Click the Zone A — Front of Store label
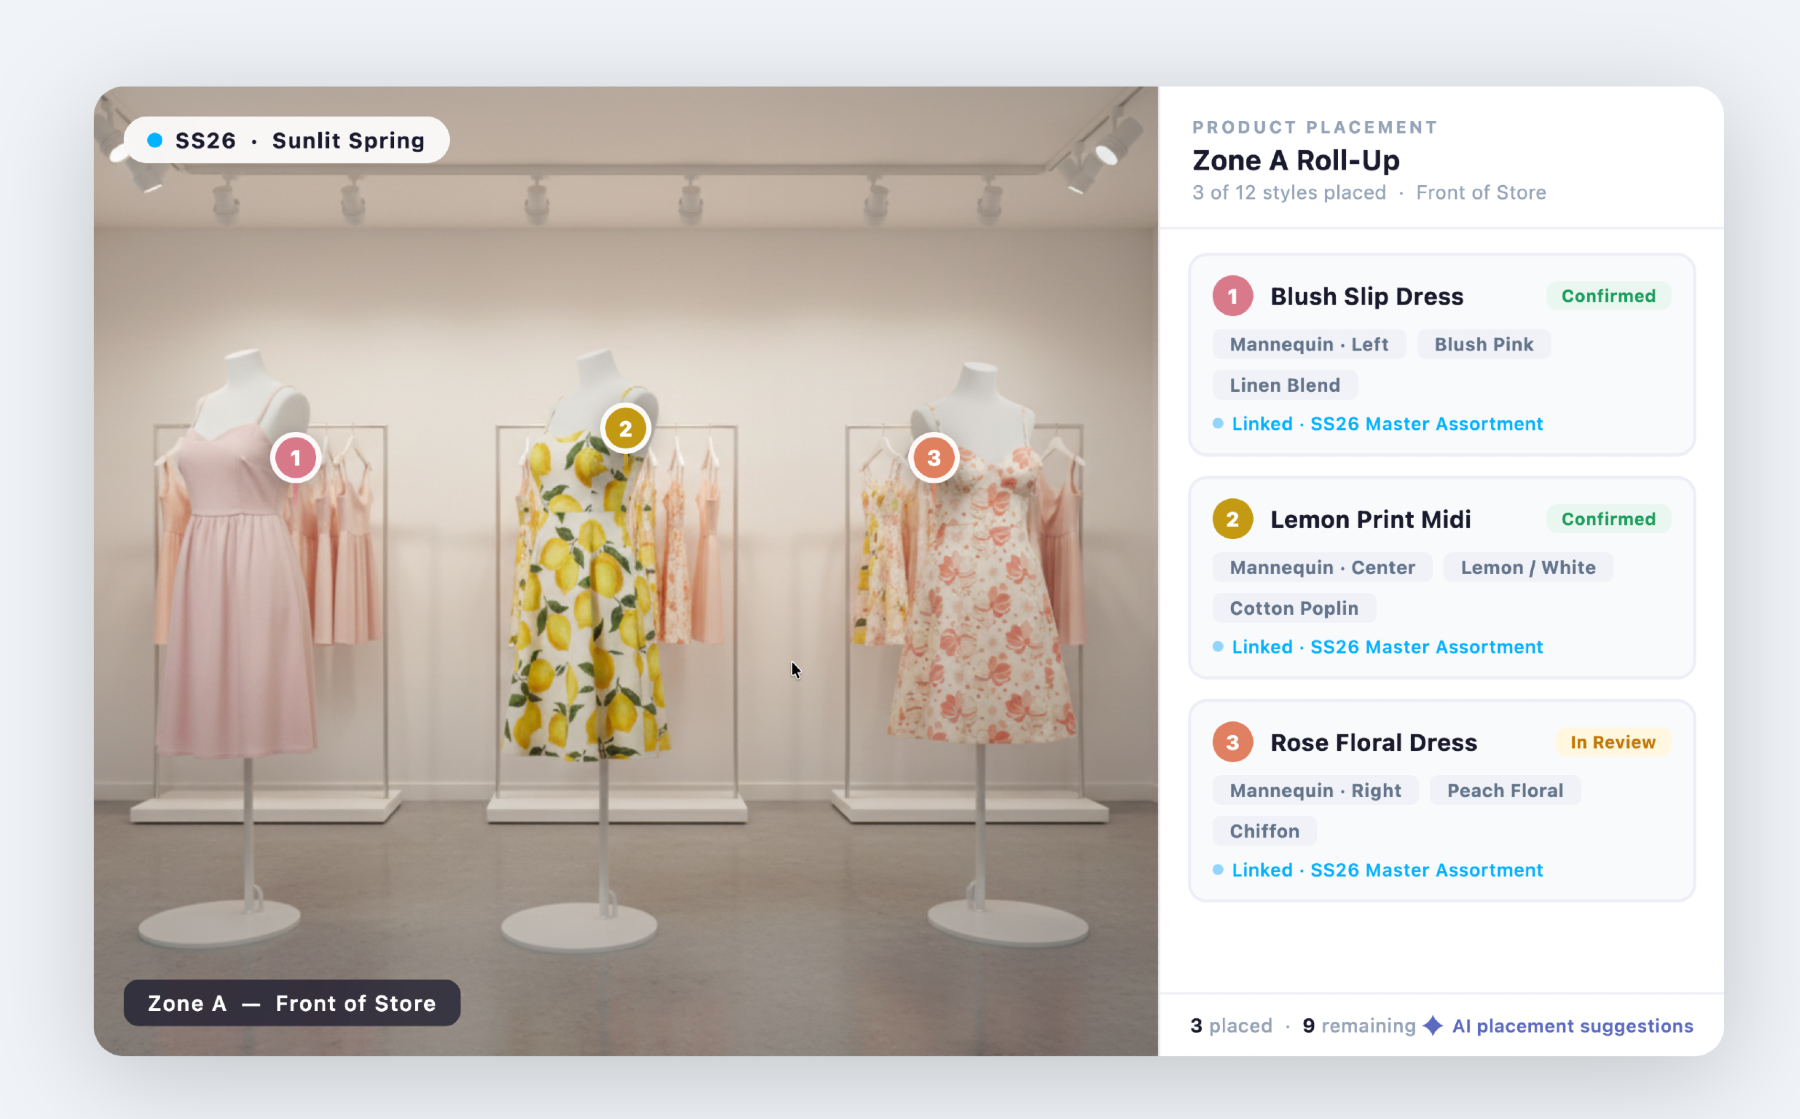This screenshot has height=1119, width=1800. point(292,1003)
